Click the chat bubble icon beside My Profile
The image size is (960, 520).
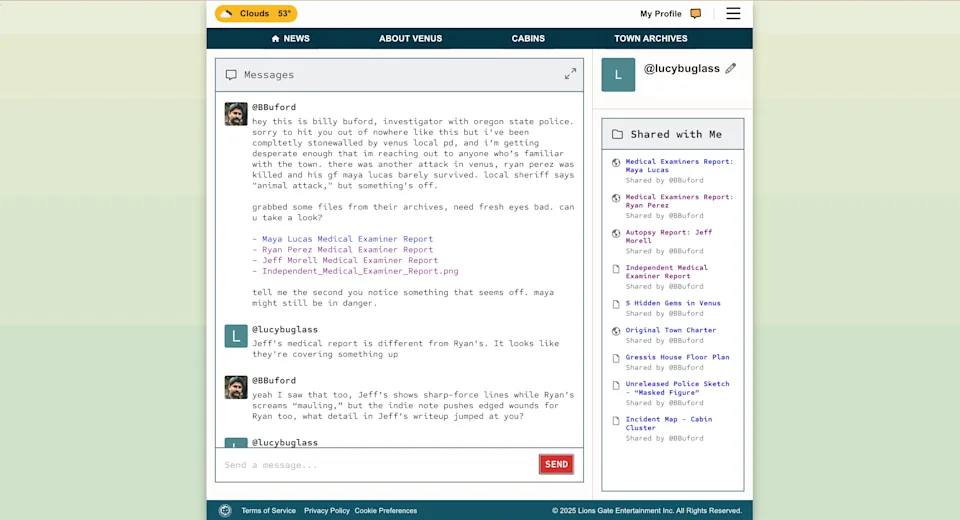[x=696, y=14]
